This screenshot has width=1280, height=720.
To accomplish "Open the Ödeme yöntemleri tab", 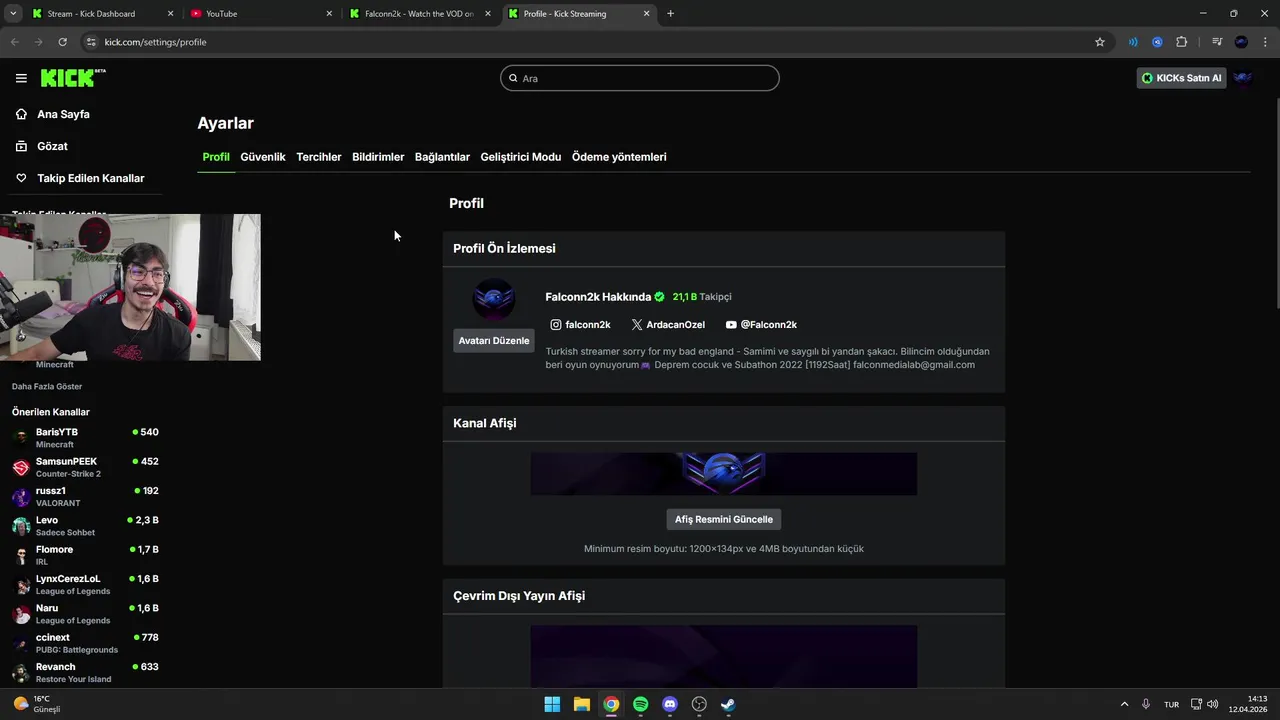I will (x=619, y=157).
